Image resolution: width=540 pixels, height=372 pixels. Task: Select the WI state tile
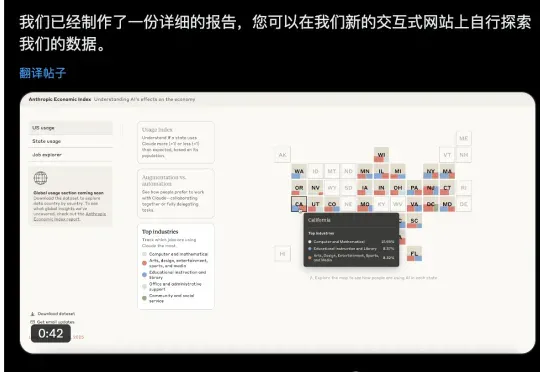click(x=381, y=155)
